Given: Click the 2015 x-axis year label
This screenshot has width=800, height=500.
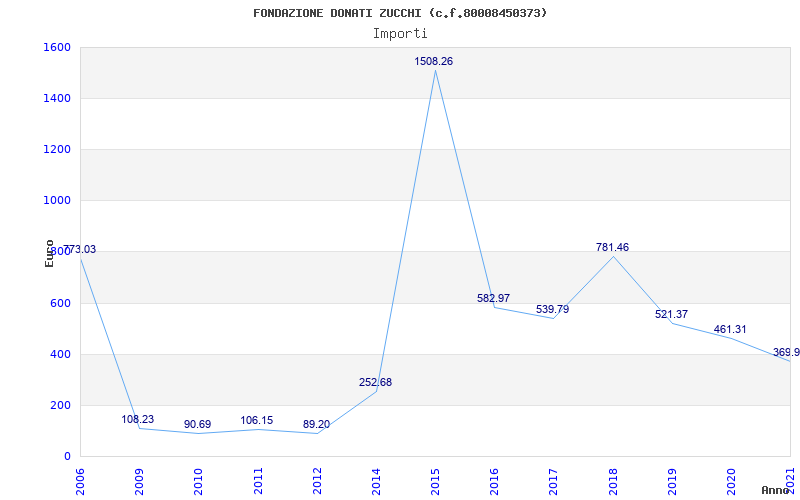Looking at the screenshot, I should [436, 481].
